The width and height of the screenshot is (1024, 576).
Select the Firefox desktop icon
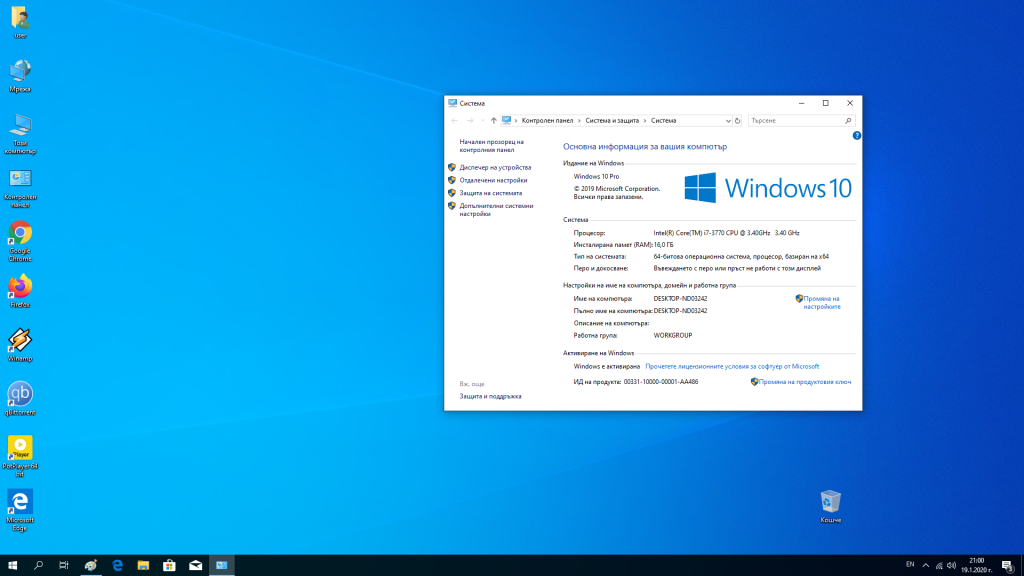tap(20, 287)
